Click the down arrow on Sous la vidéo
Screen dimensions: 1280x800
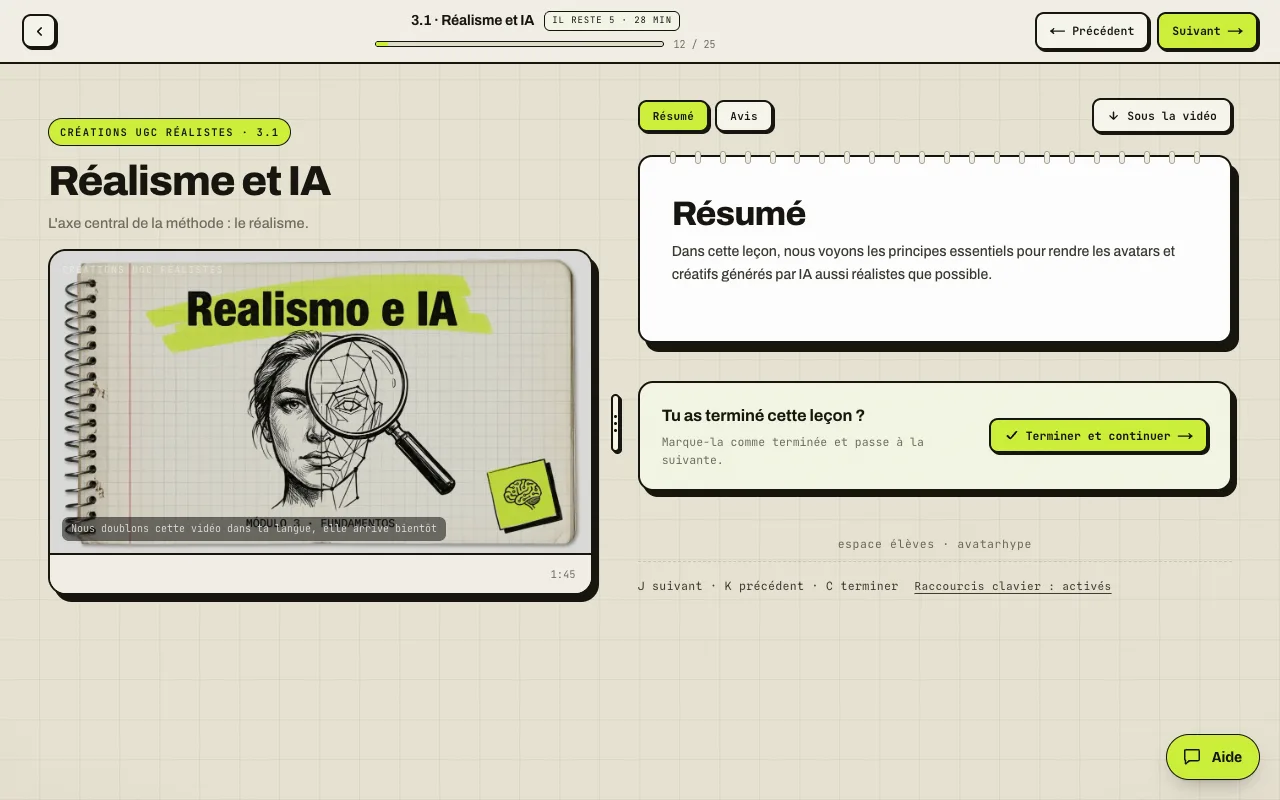1113,116
